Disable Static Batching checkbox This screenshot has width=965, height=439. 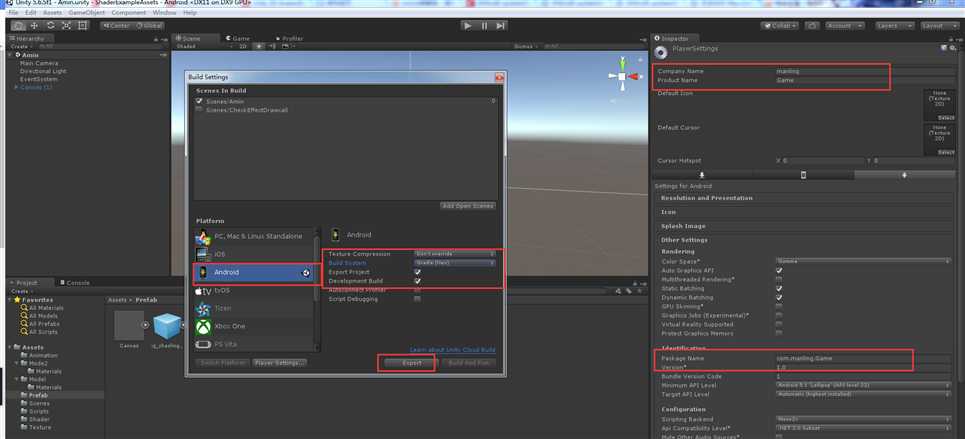coord(779,288)
